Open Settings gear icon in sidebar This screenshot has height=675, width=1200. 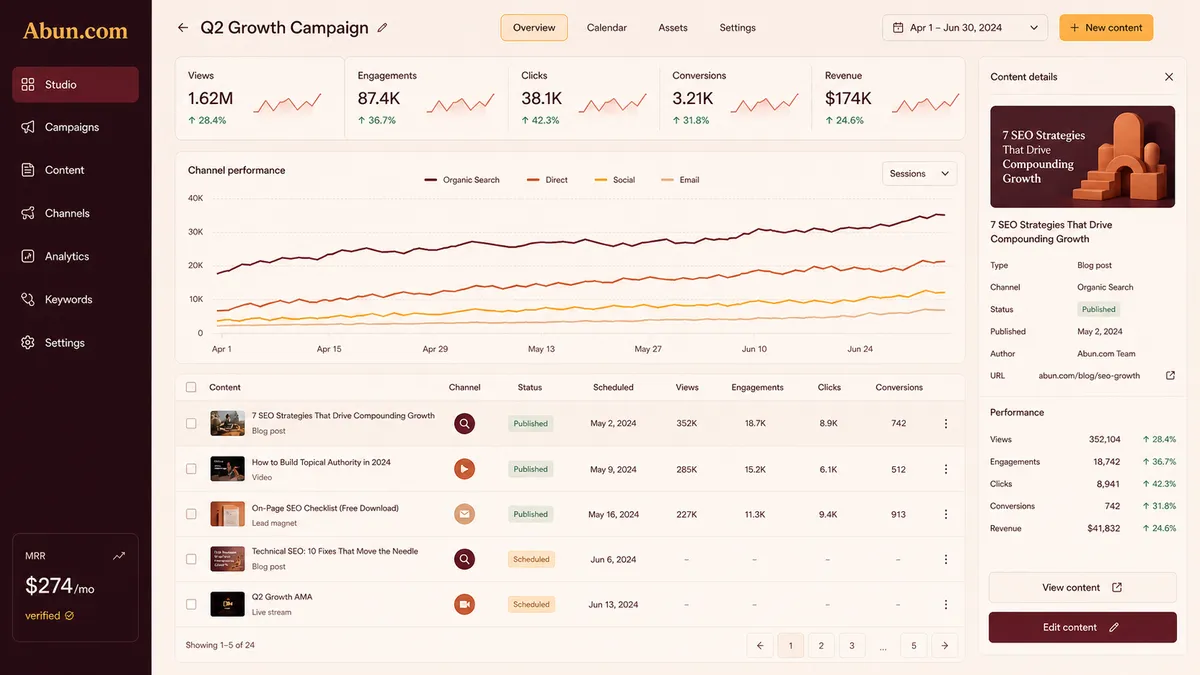(28, 342)
